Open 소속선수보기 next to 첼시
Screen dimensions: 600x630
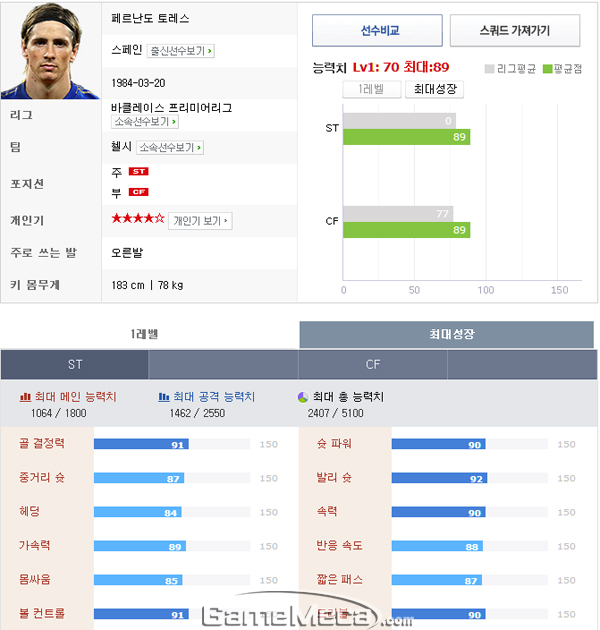[170, 147]
